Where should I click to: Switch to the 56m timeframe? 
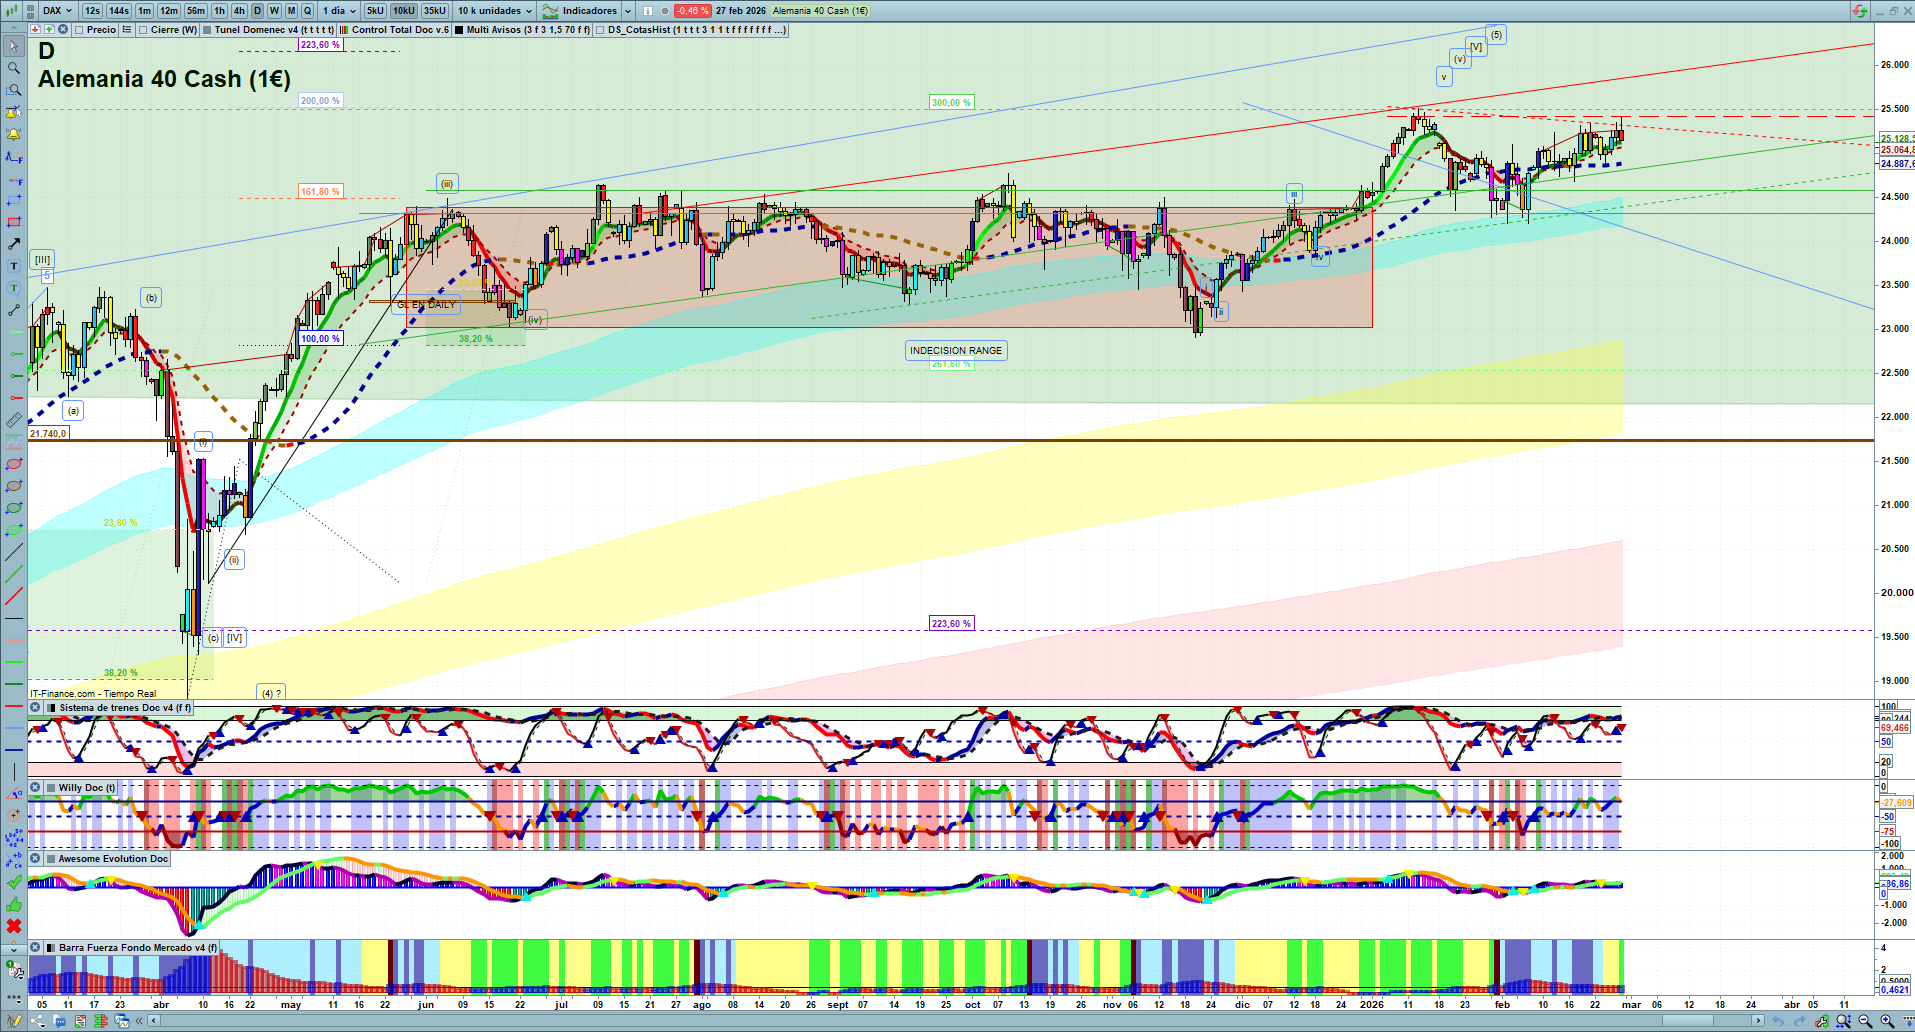(x=196, y=11)
